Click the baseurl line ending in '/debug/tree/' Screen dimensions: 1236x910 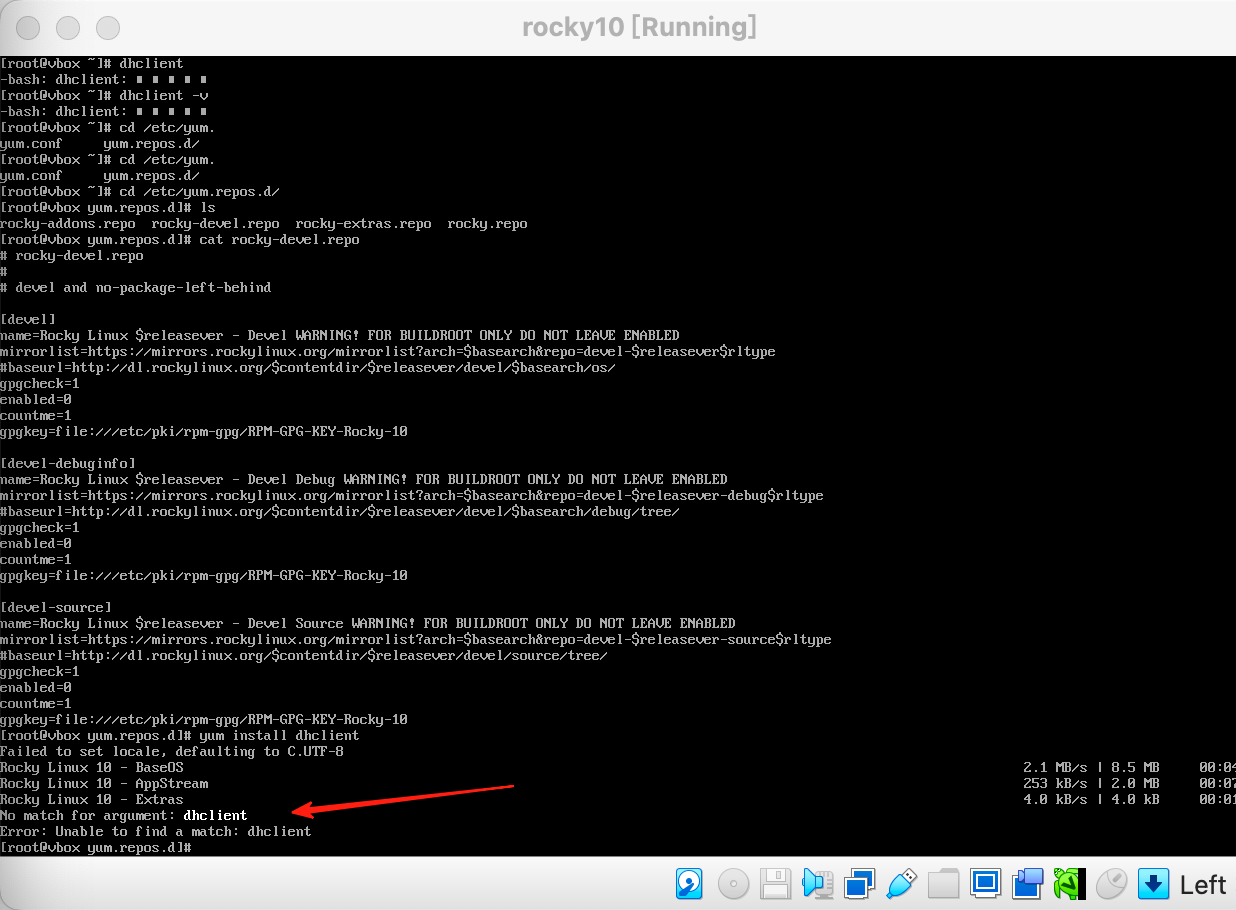340,511
